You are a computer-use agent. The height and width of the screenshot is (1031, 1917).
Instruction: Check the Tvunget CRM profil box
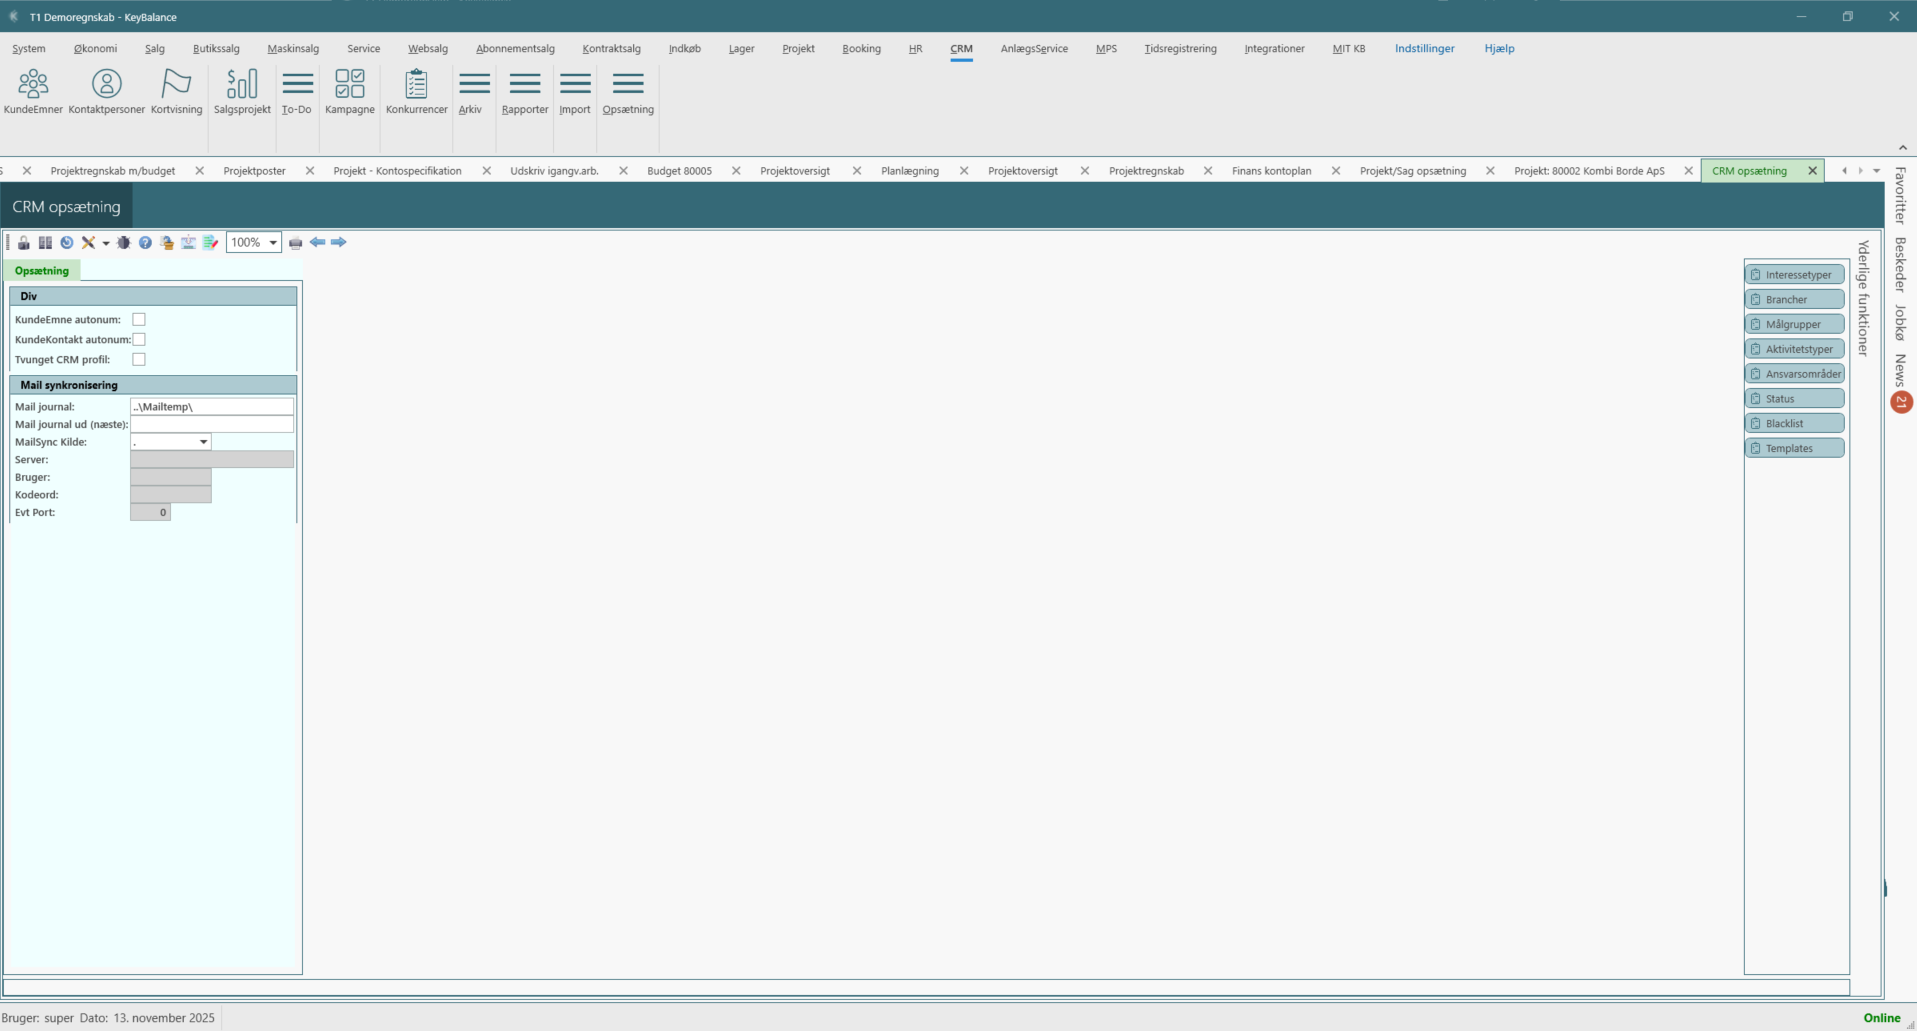pyautogui.click(x=139, y=359)
